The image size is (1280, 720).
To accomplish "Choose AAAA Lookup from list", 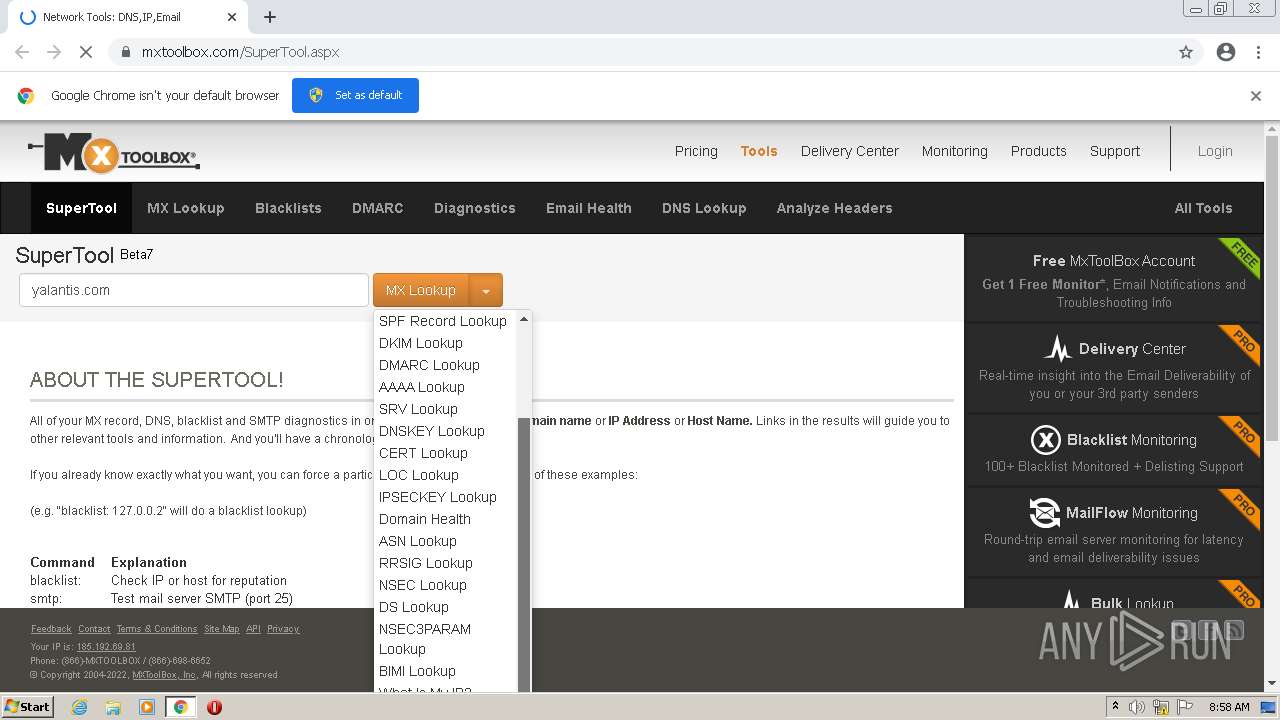I will [x=422, y=387].
